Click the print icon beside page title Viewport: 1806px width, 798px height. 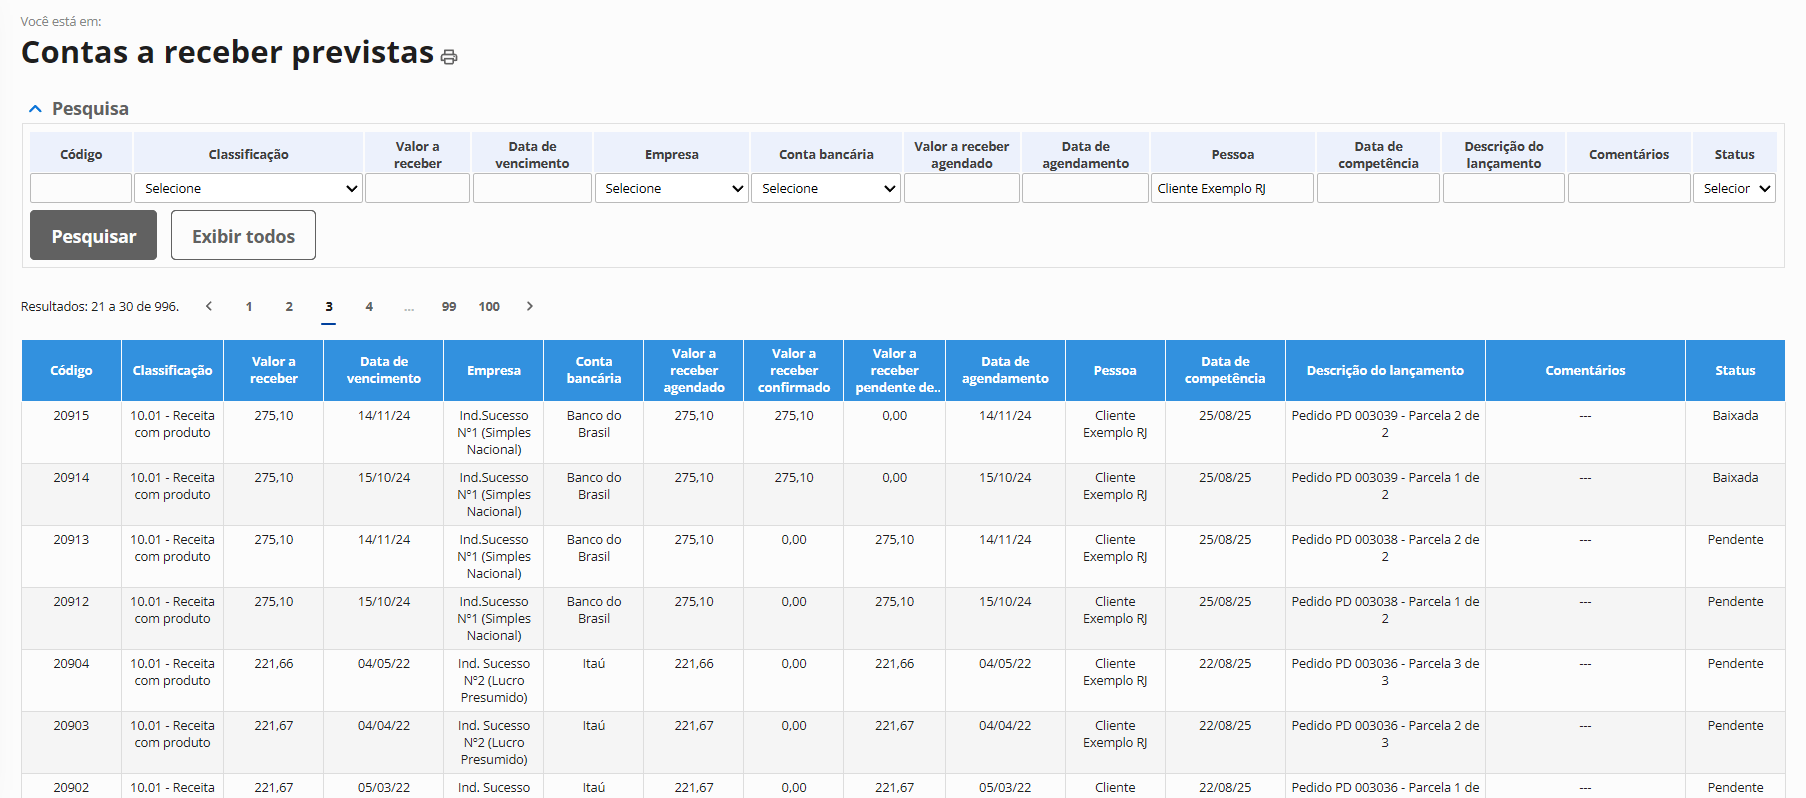[449, 57]
